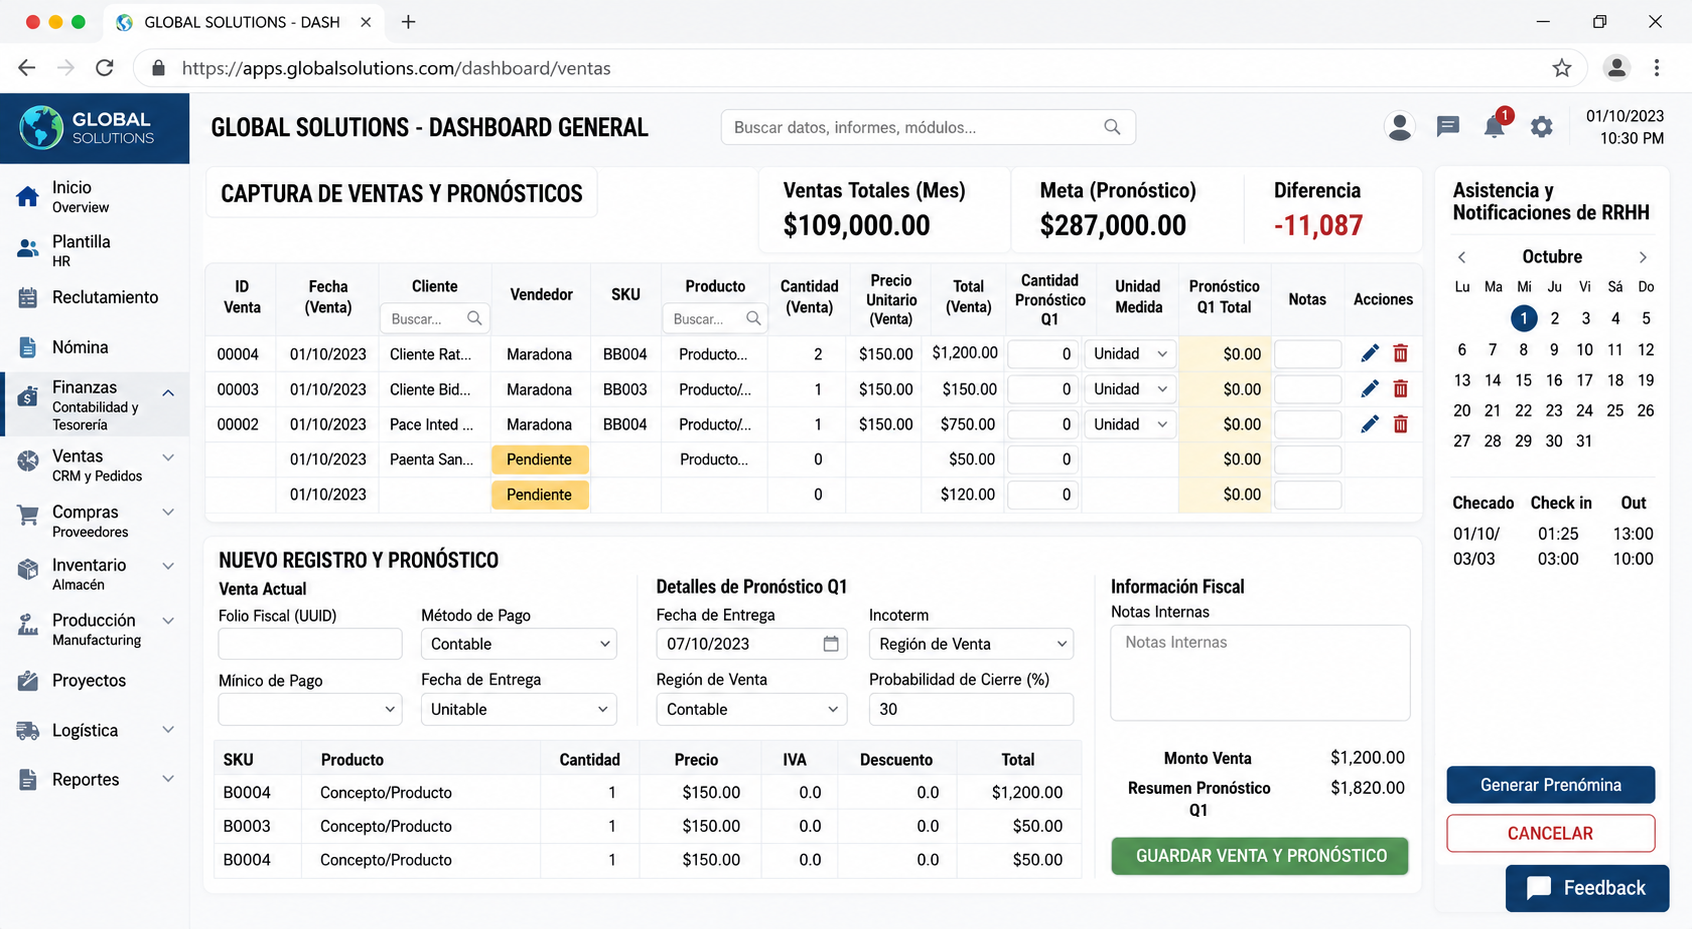The image size is (1692, 929).
Task: Go to next month in calendar
Action: 1642,257
